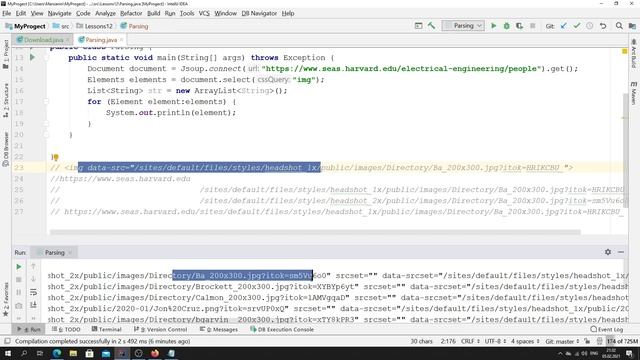The image size is (640, 360).
Task: Click Lessons12 breadcrumb in navigation bar
Action: (95, 26)
